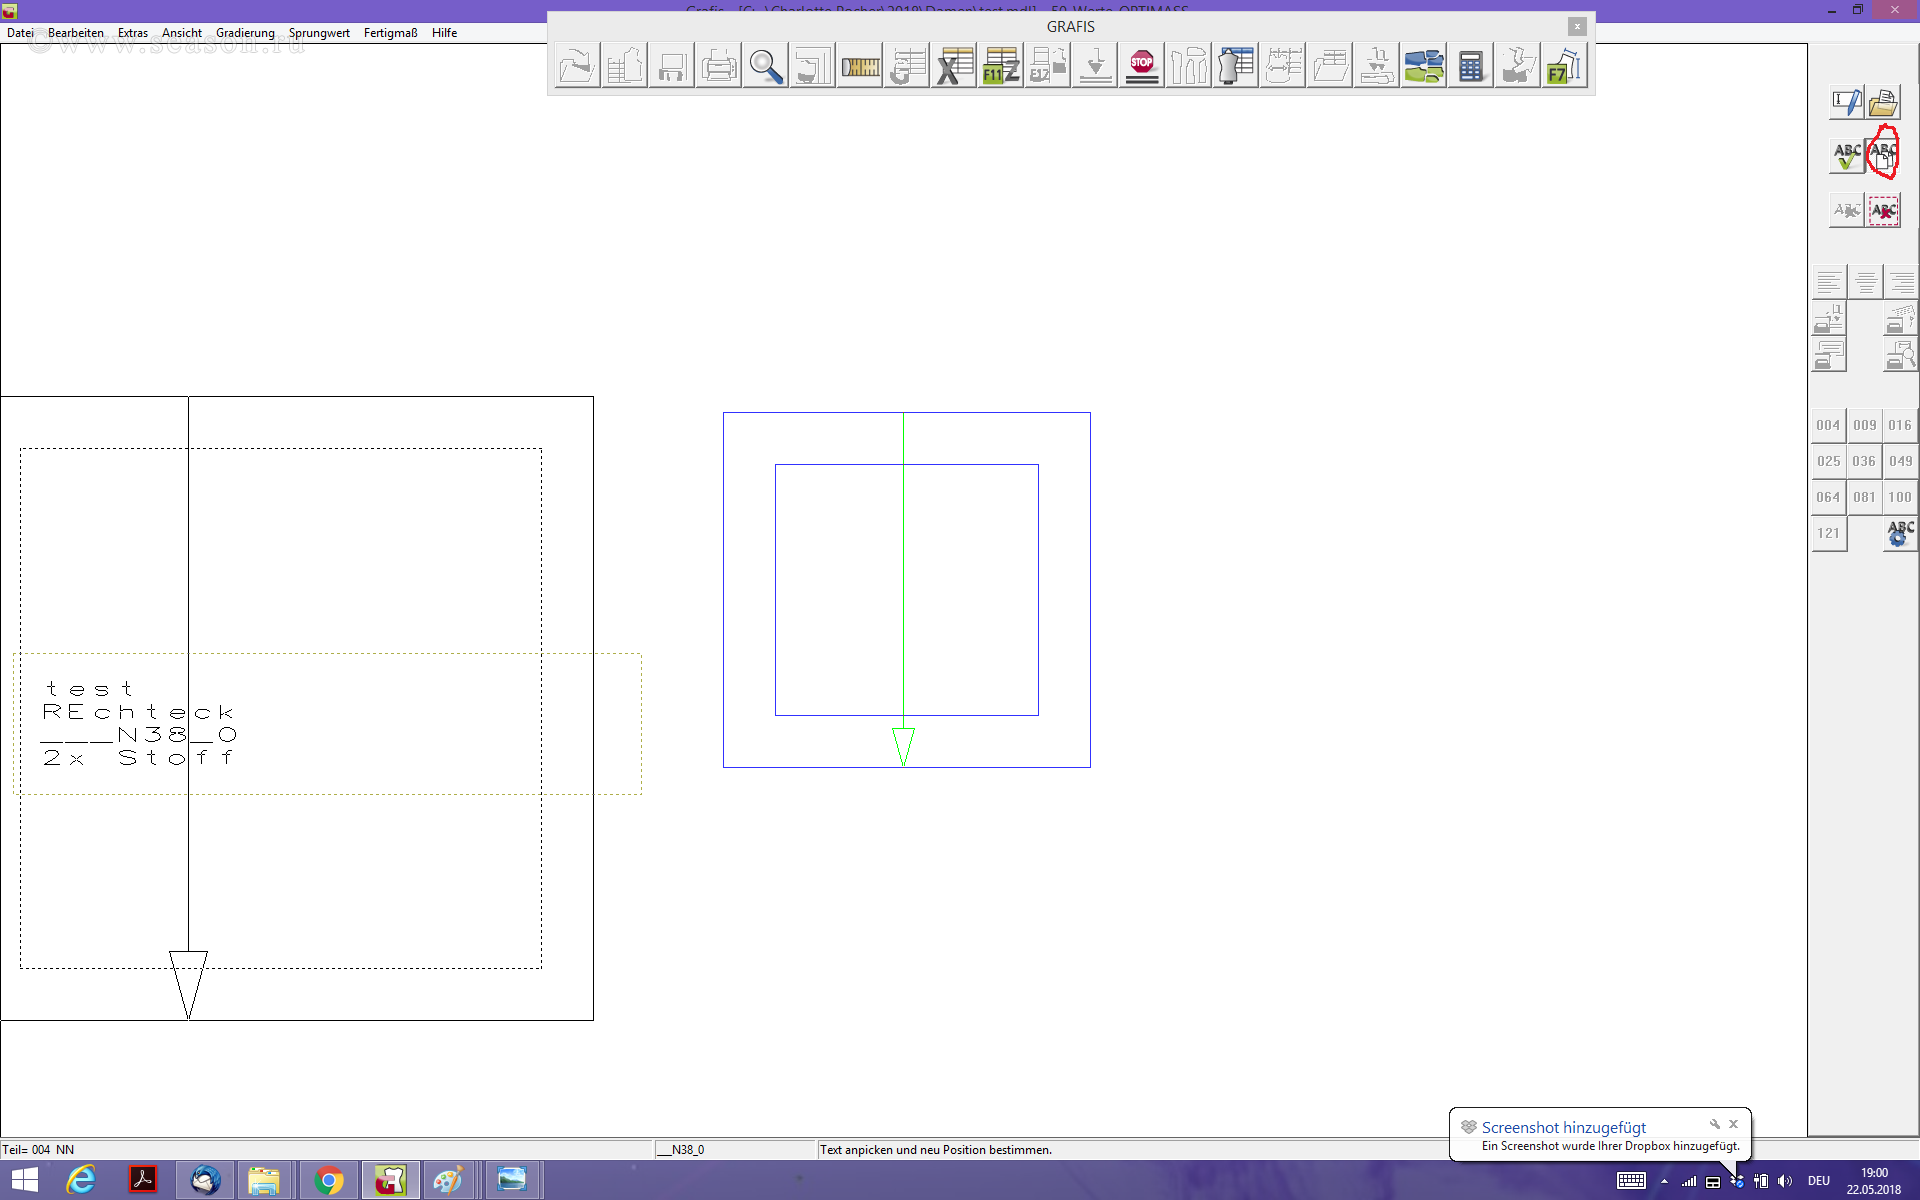This screenshot has width=1920, height=1200.
Task: Choose left text alignment
Action: pyautogui.click(x=1829, y=283)
